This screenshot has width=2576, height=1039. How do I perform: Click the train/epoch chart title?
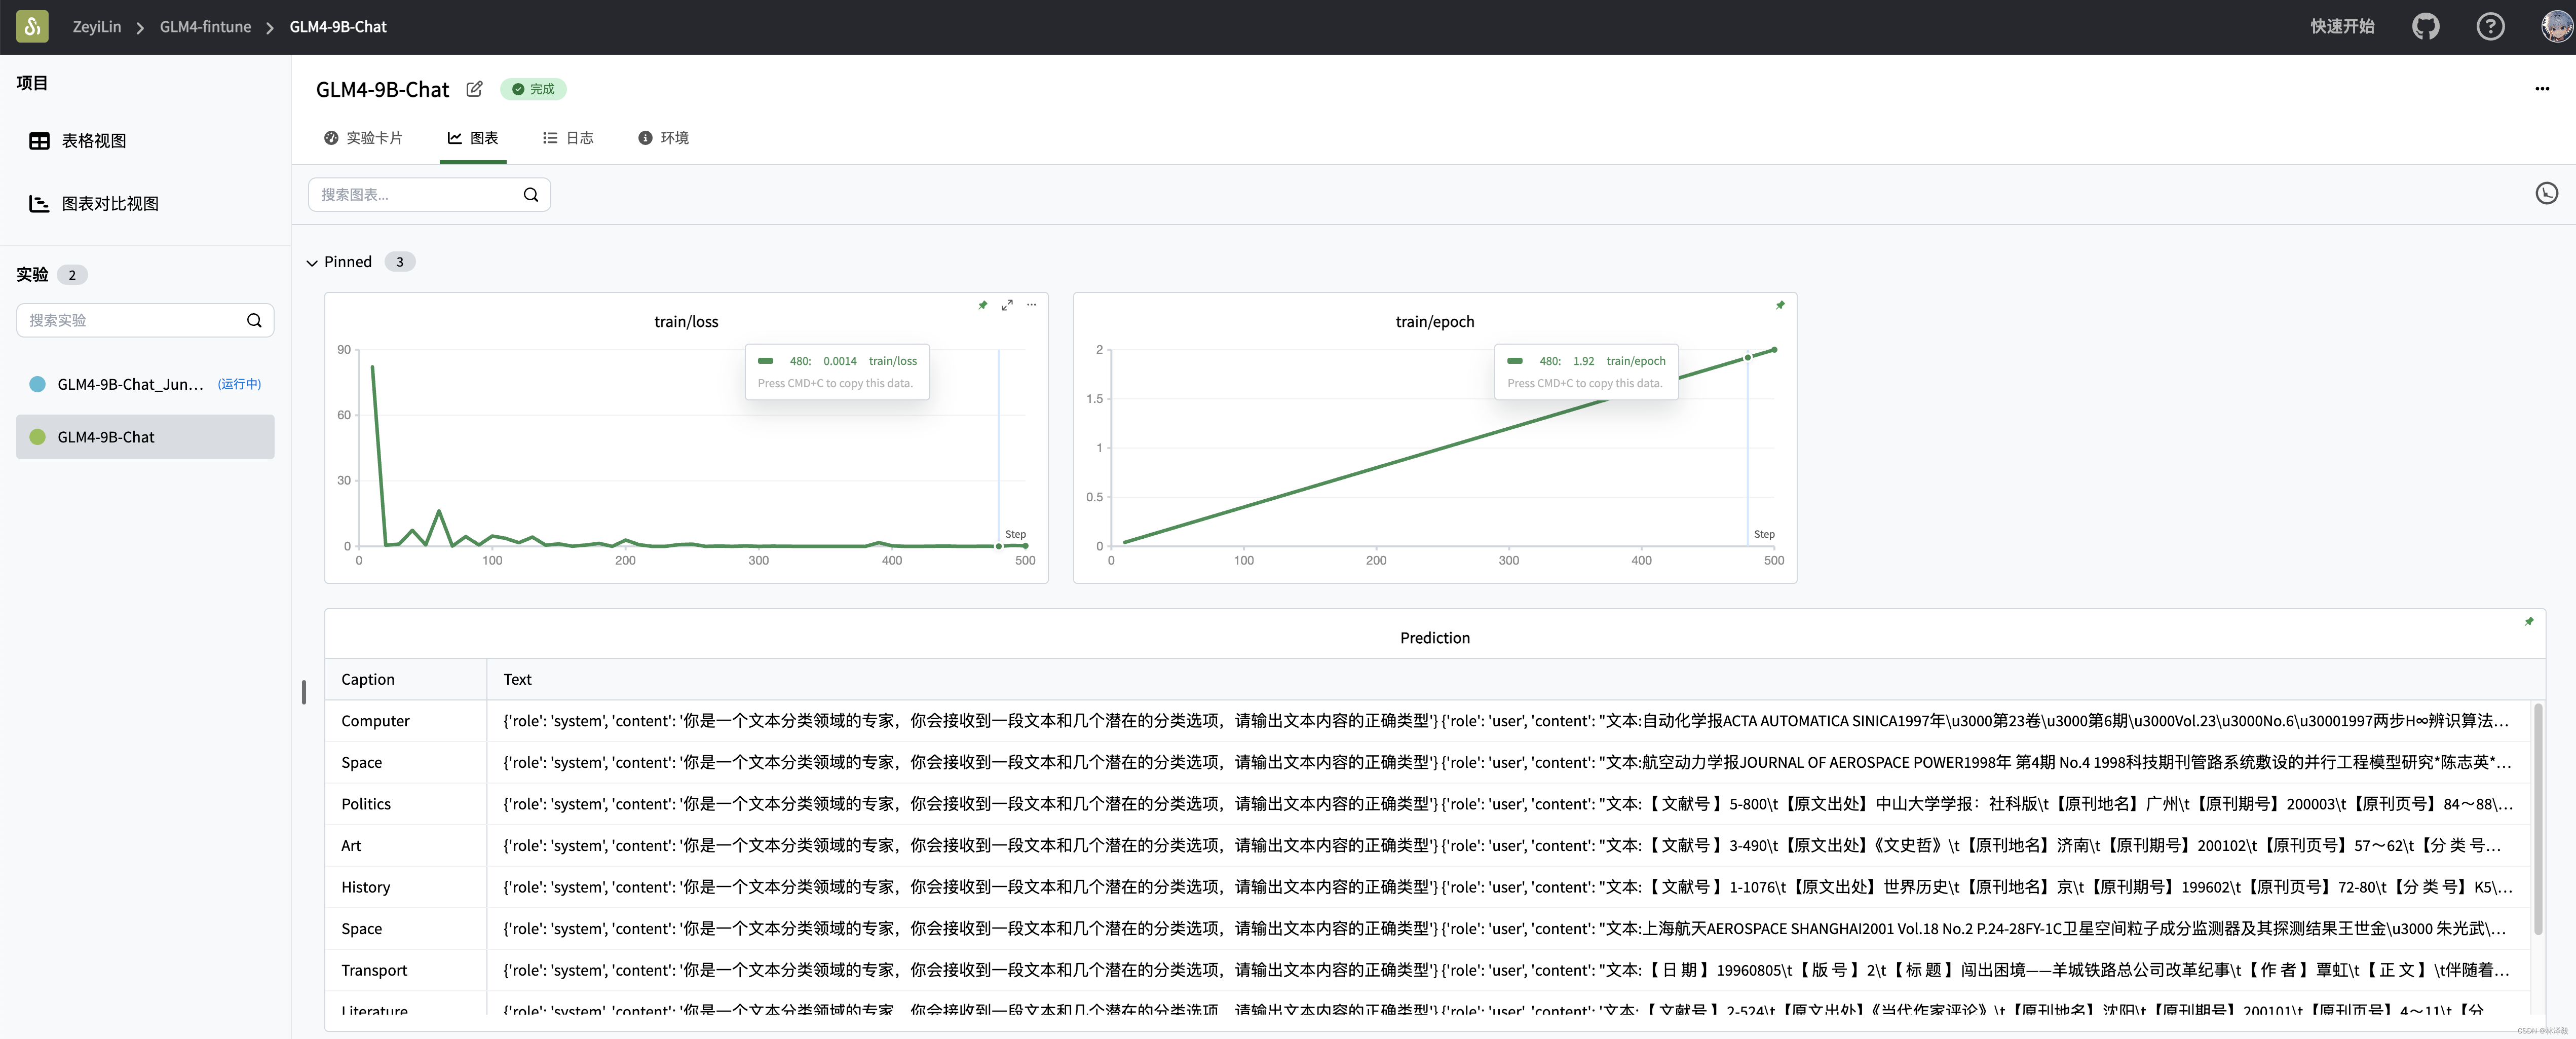pos(1435,322)
